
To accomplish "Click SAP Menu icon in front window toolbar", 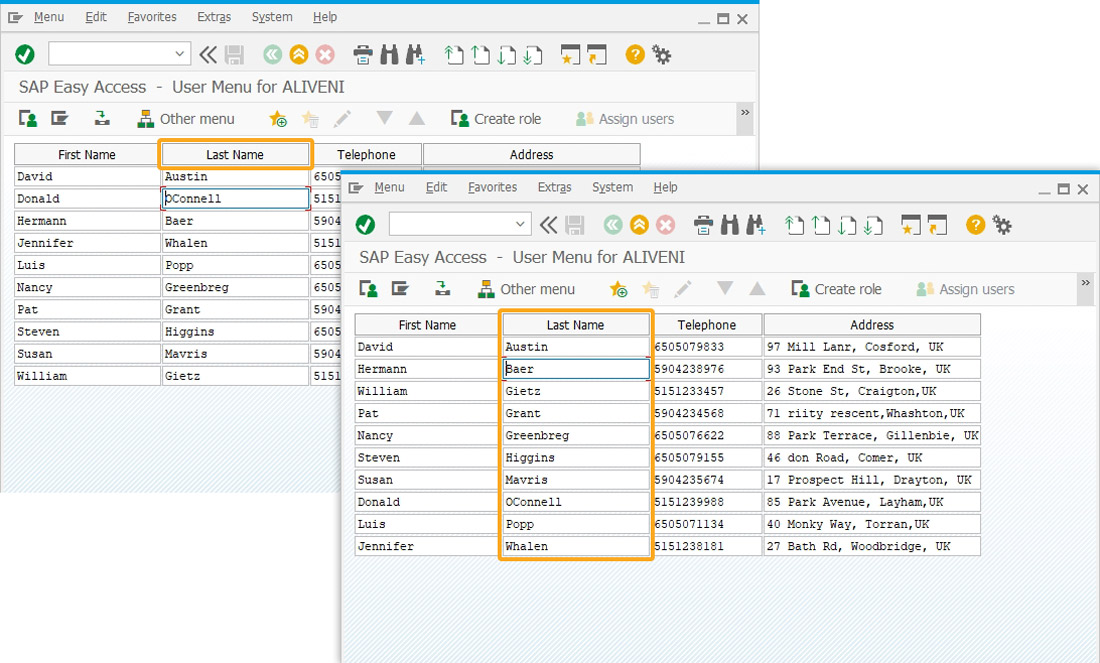I will 401,288.
